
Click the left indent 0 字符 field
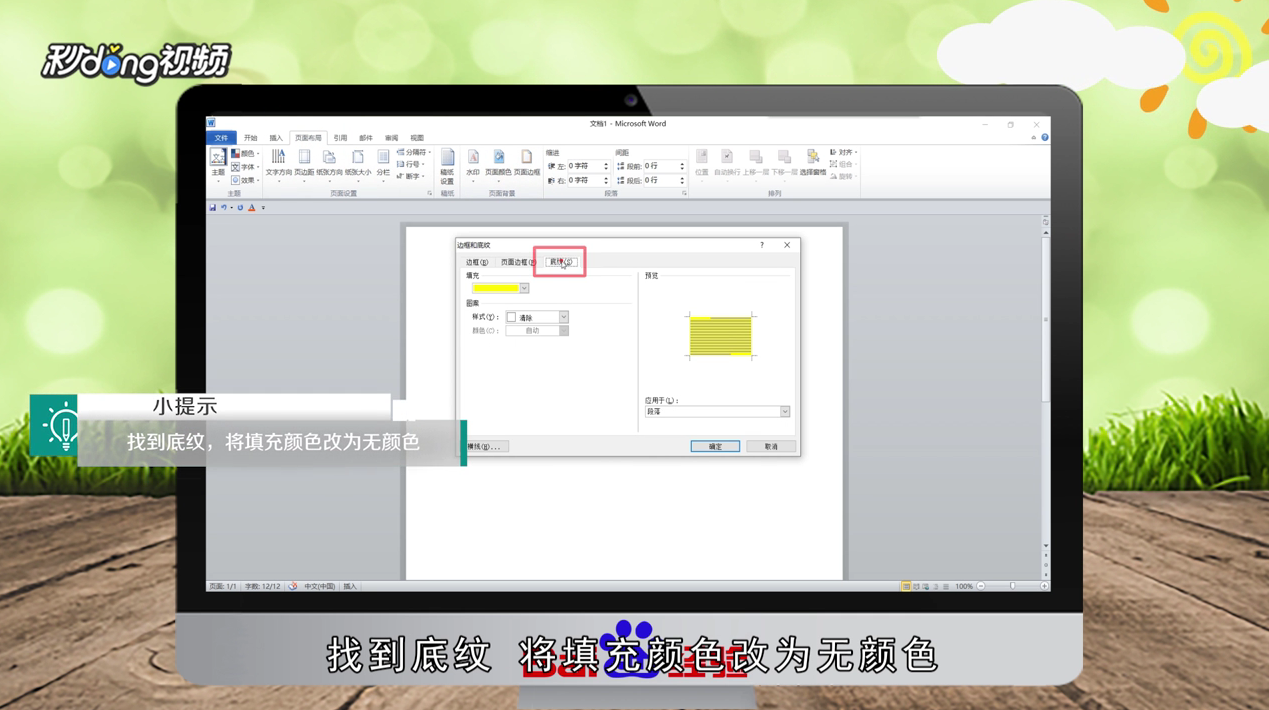pos(588,166)
